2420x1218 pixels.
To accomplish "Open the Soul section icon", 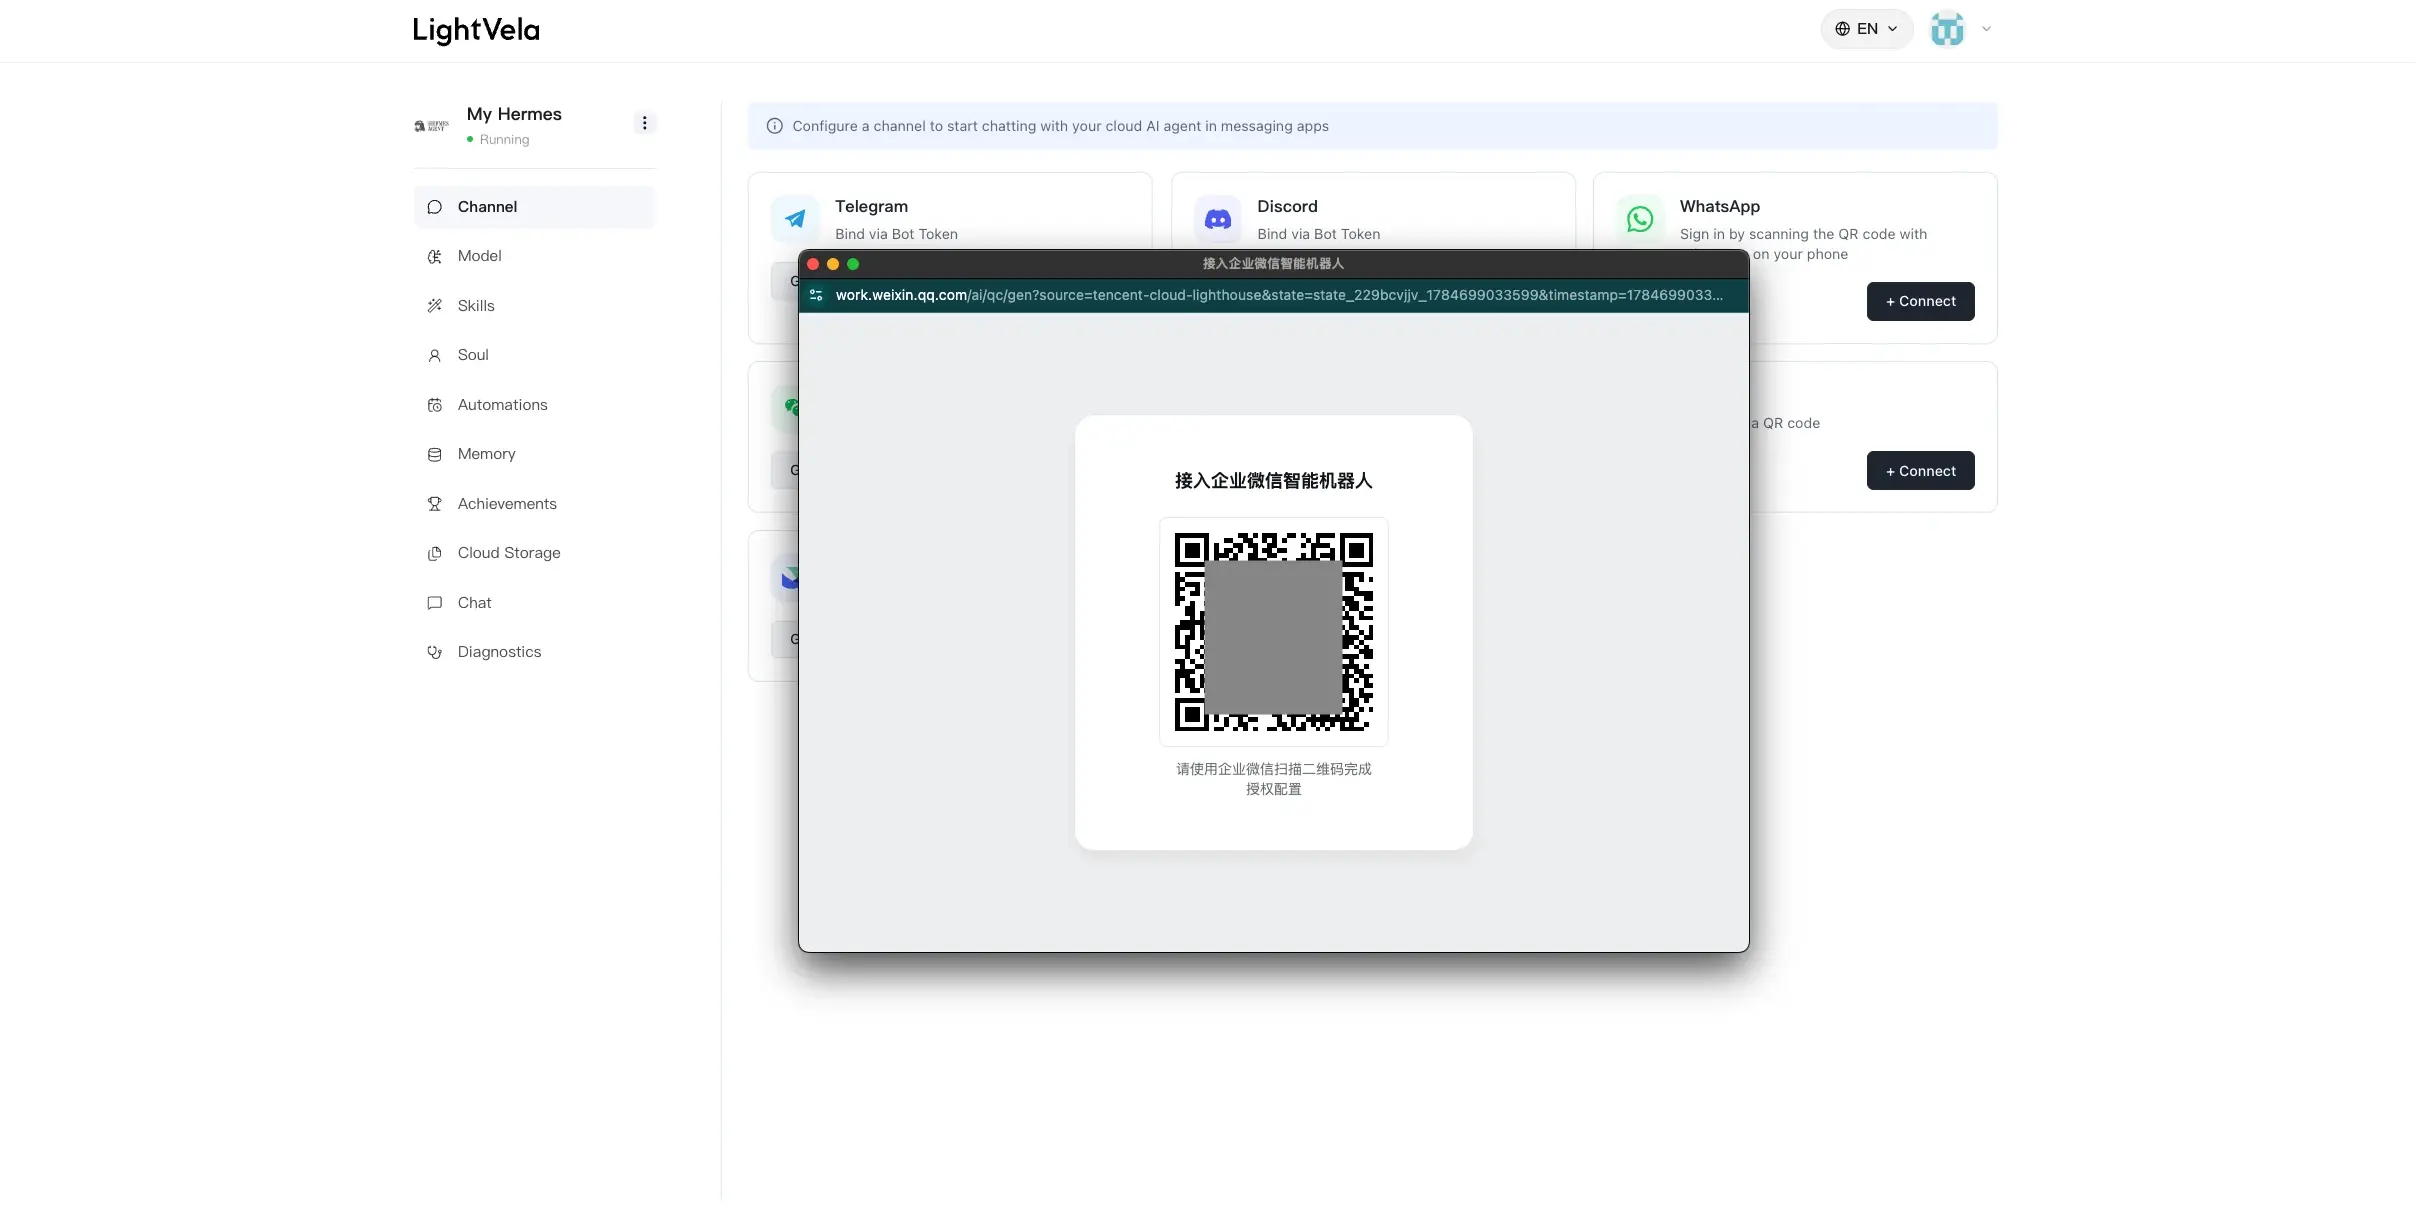I will point(435,356).
